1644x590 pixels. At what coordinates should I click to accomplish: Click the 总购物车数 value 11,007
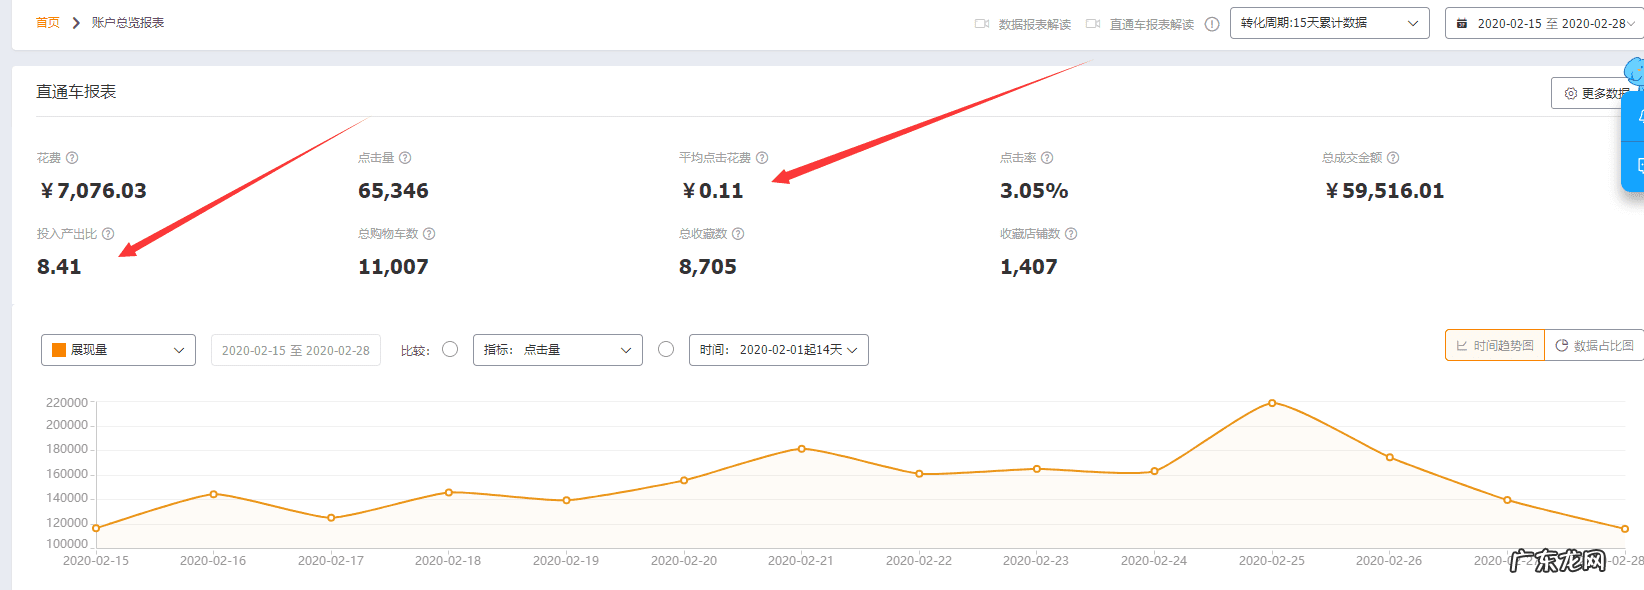[x=393, y=267]
